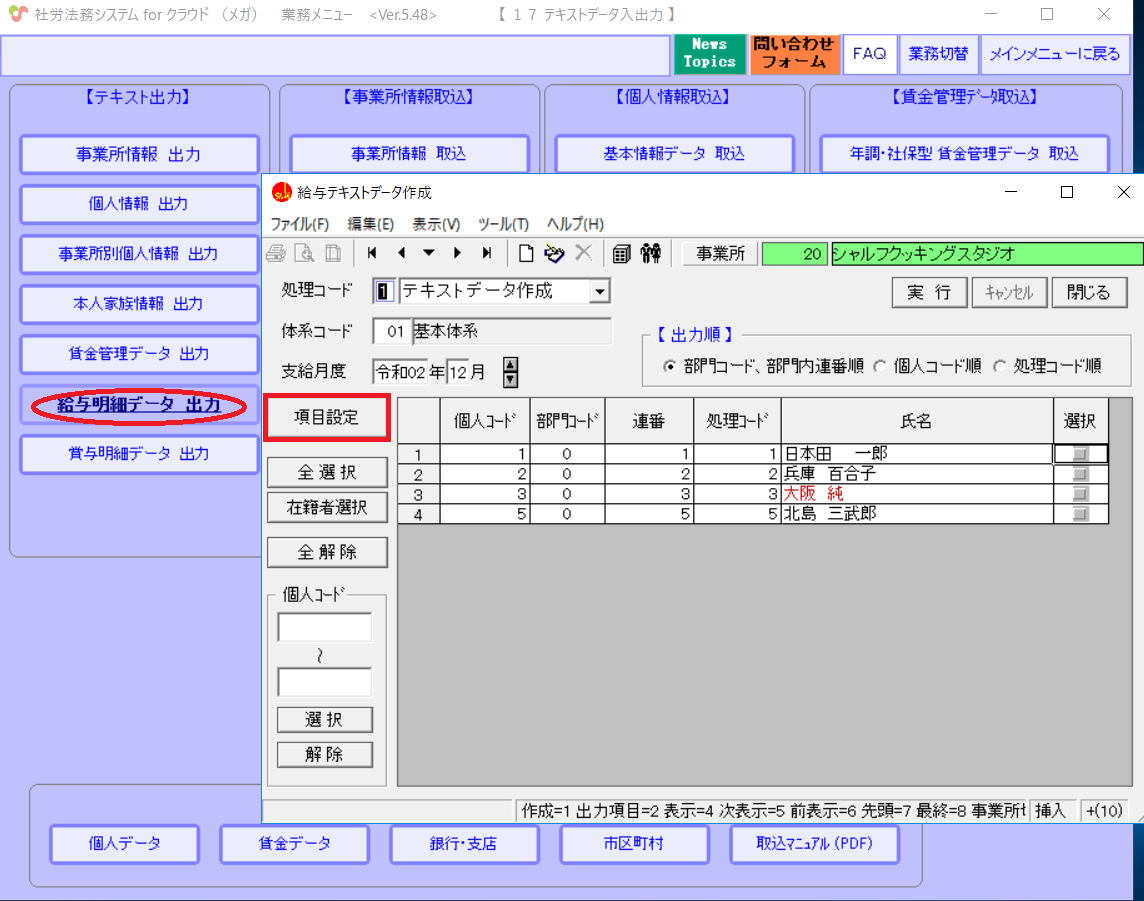Click the app logo in the main title bar
This screenshot has width=1144, height=901.
[18, 14]
